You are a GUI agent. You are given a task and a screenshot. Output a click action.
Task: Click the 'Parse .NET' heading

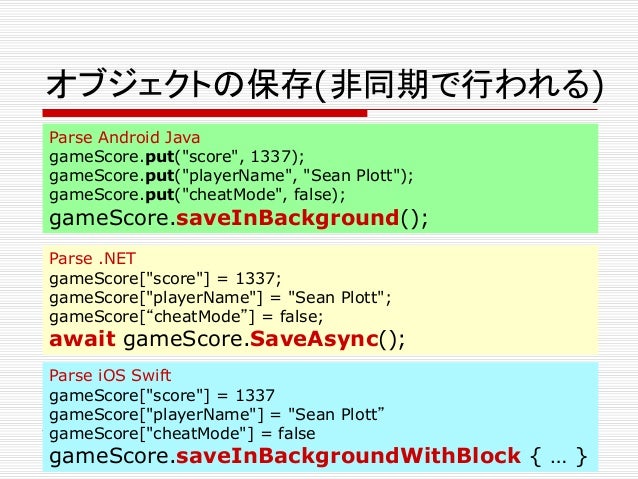click(x=92, y=258)
